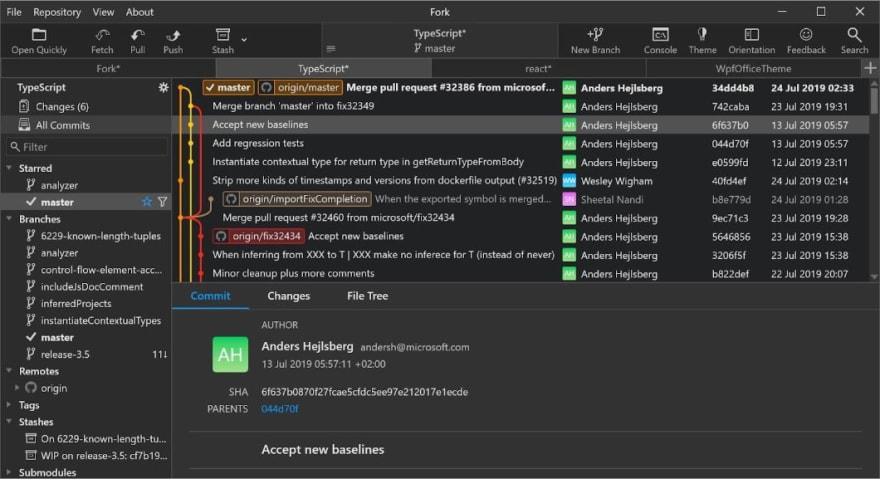Expand the origin remote
This screenshot has height=479, width=880.
17,387
